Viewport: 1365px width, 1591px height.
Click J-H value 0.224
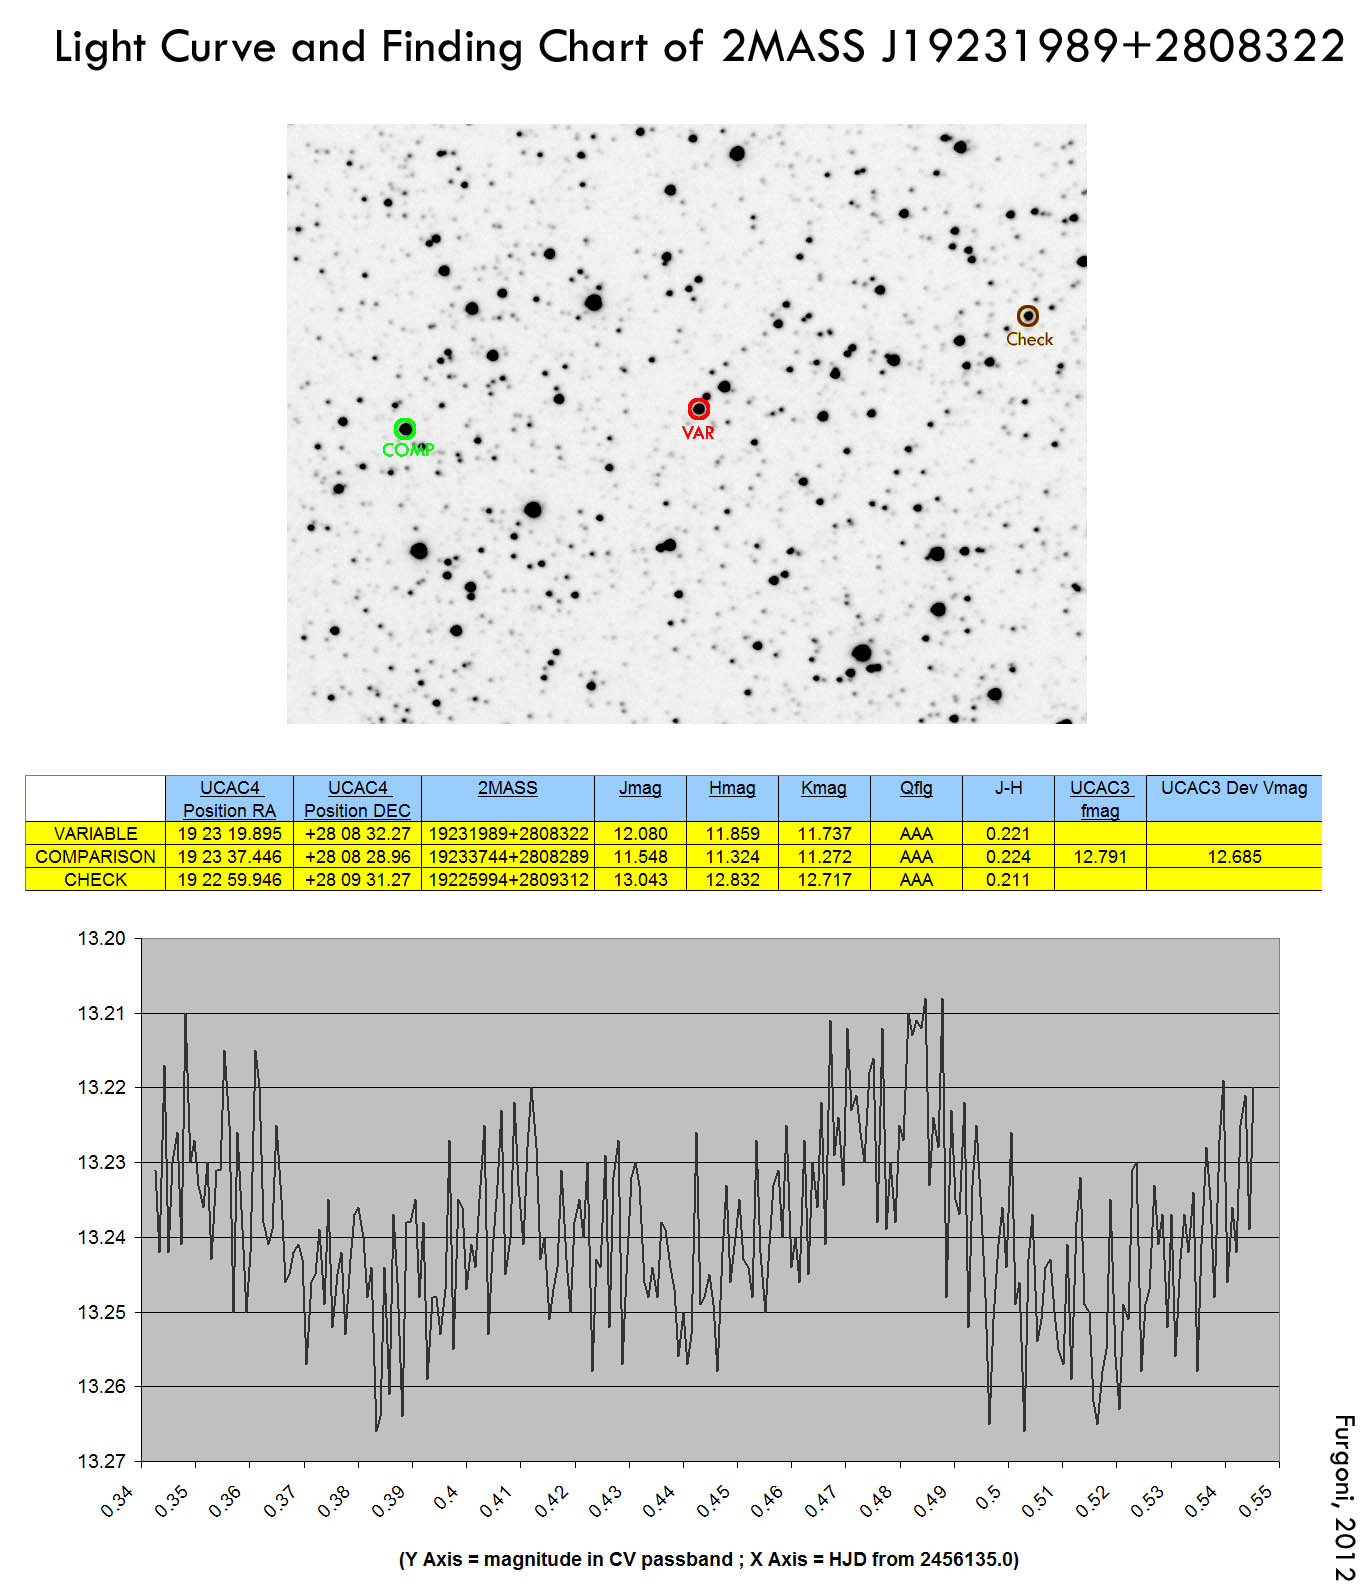(x=1008, y=857)
